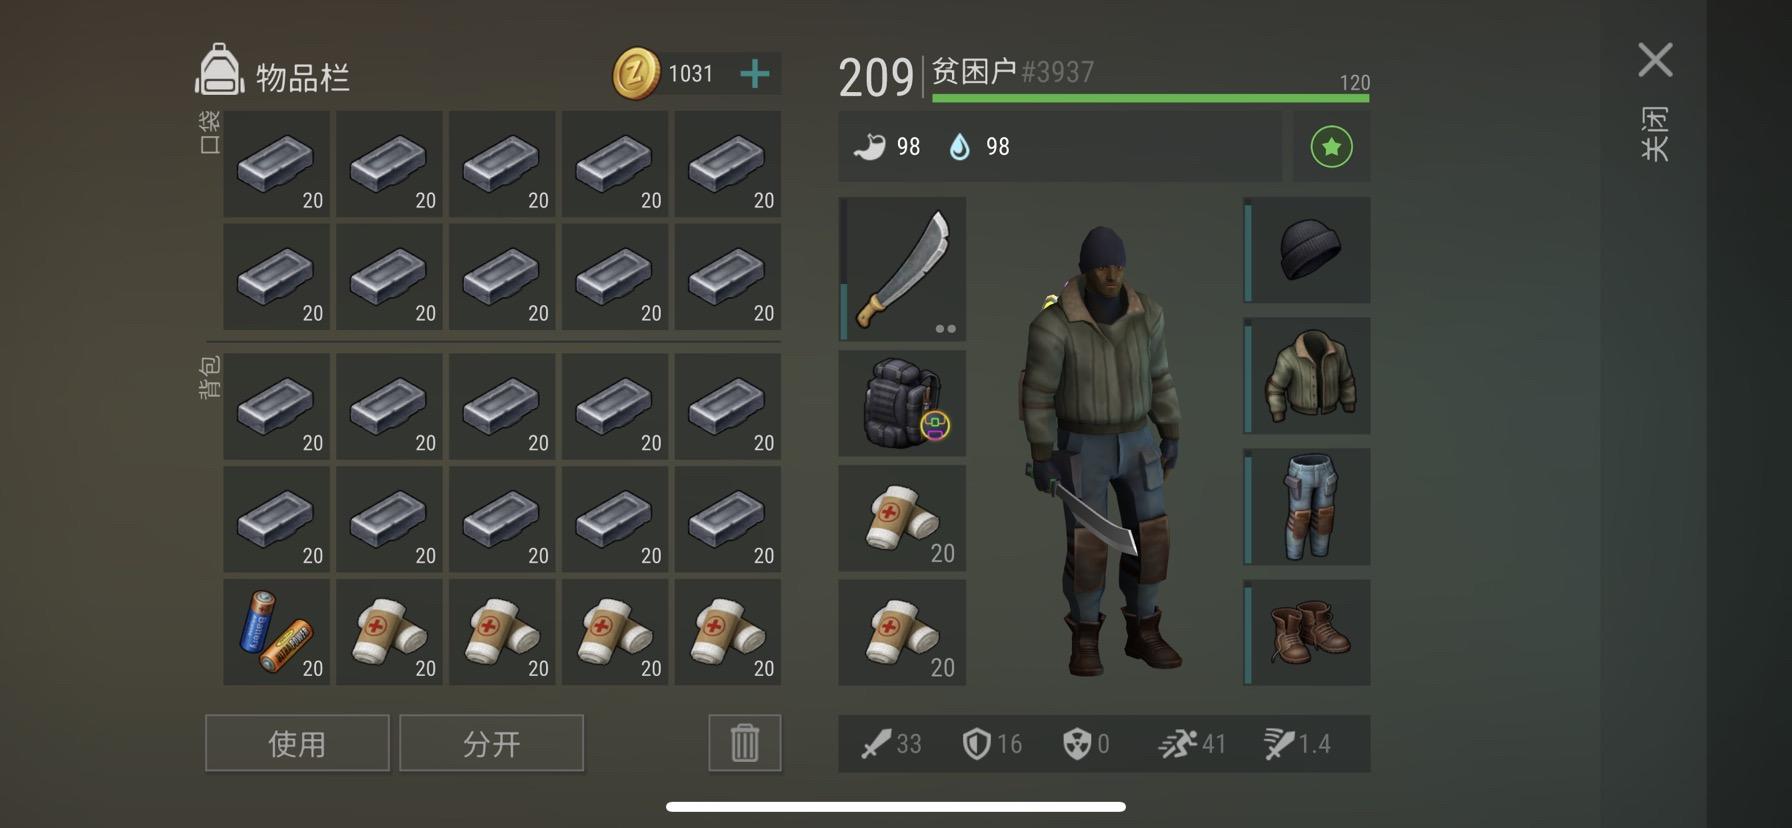Select the upper quick-slot bandages

[x=902, y=518]
